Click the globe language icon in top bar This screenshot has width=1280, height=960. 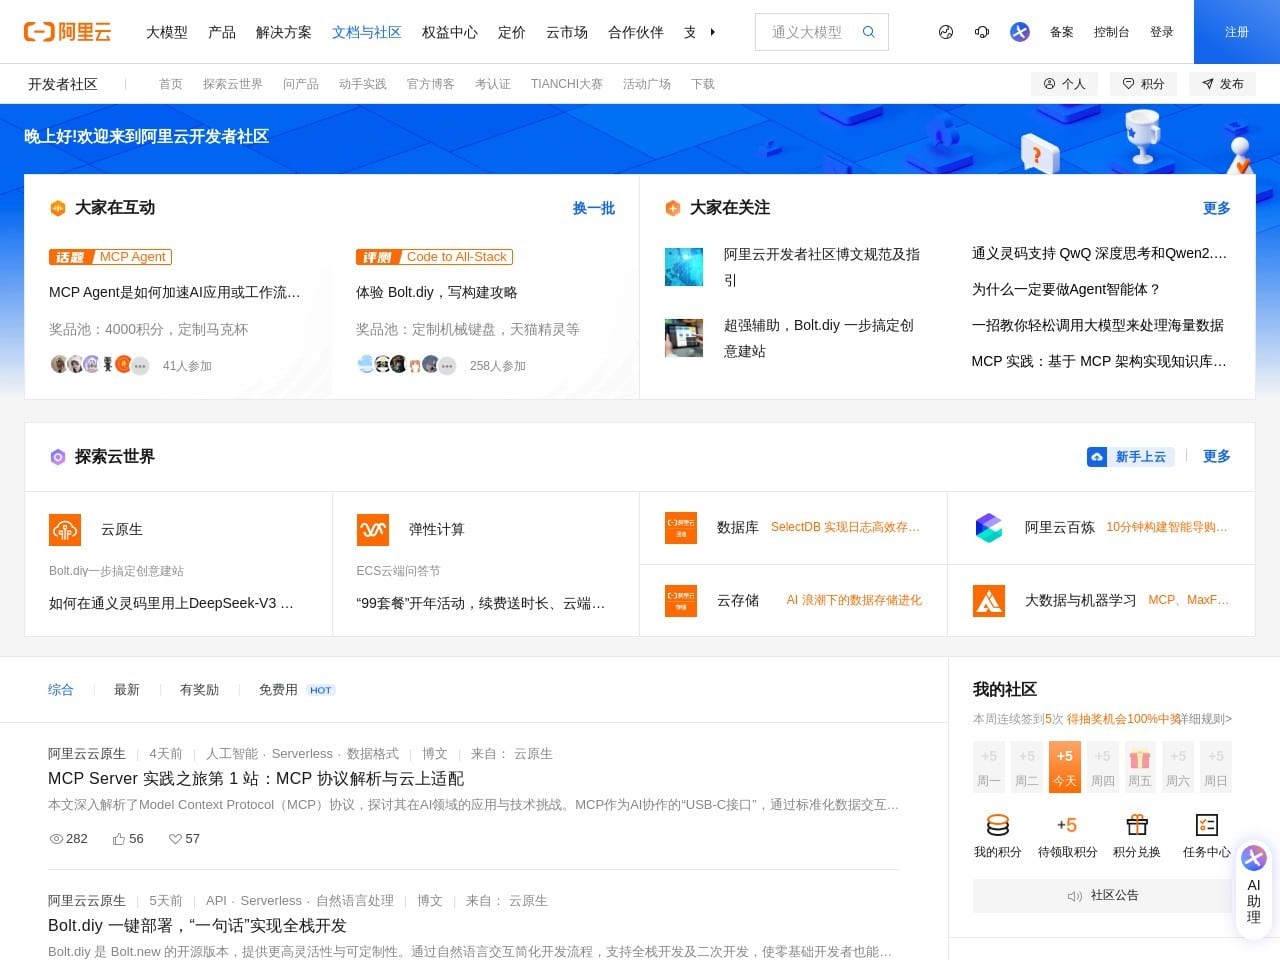946,32
